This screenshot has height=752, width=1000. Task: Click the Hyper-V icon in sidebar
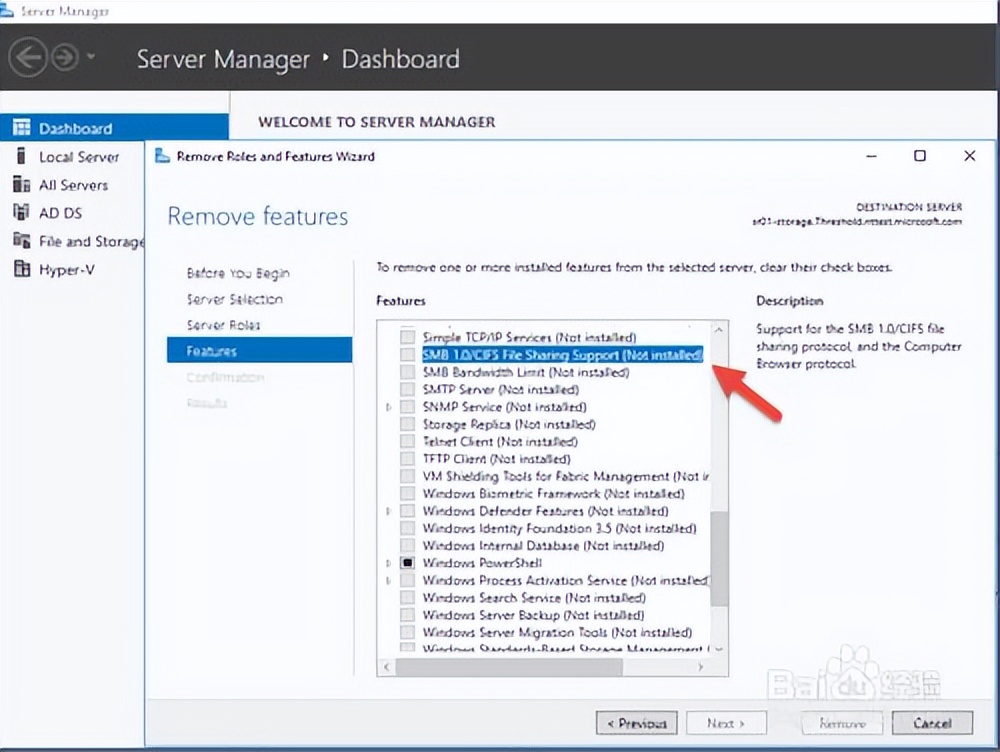point(22,269)
